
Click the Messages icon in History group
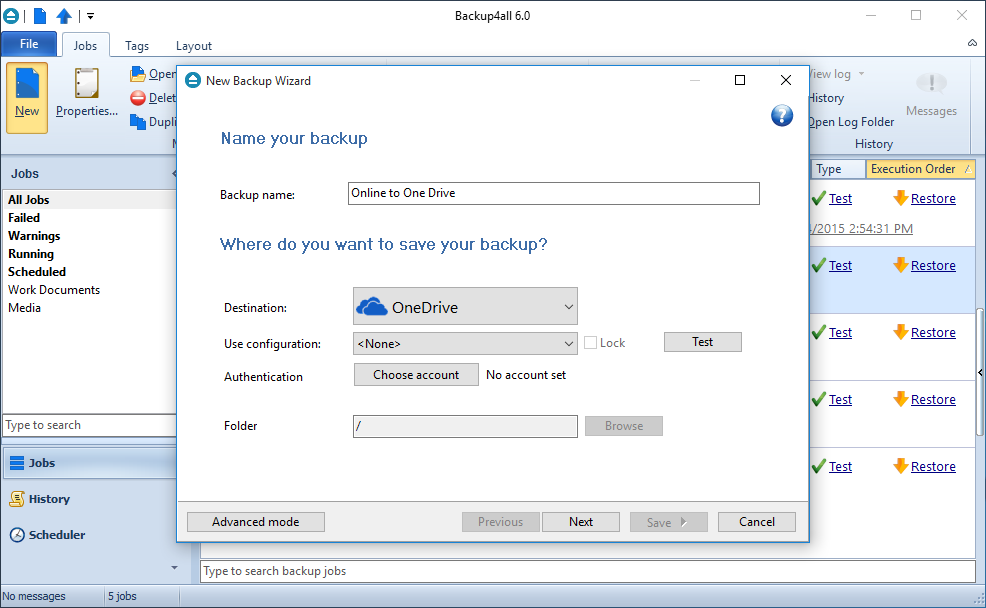(x=931, y=84)
